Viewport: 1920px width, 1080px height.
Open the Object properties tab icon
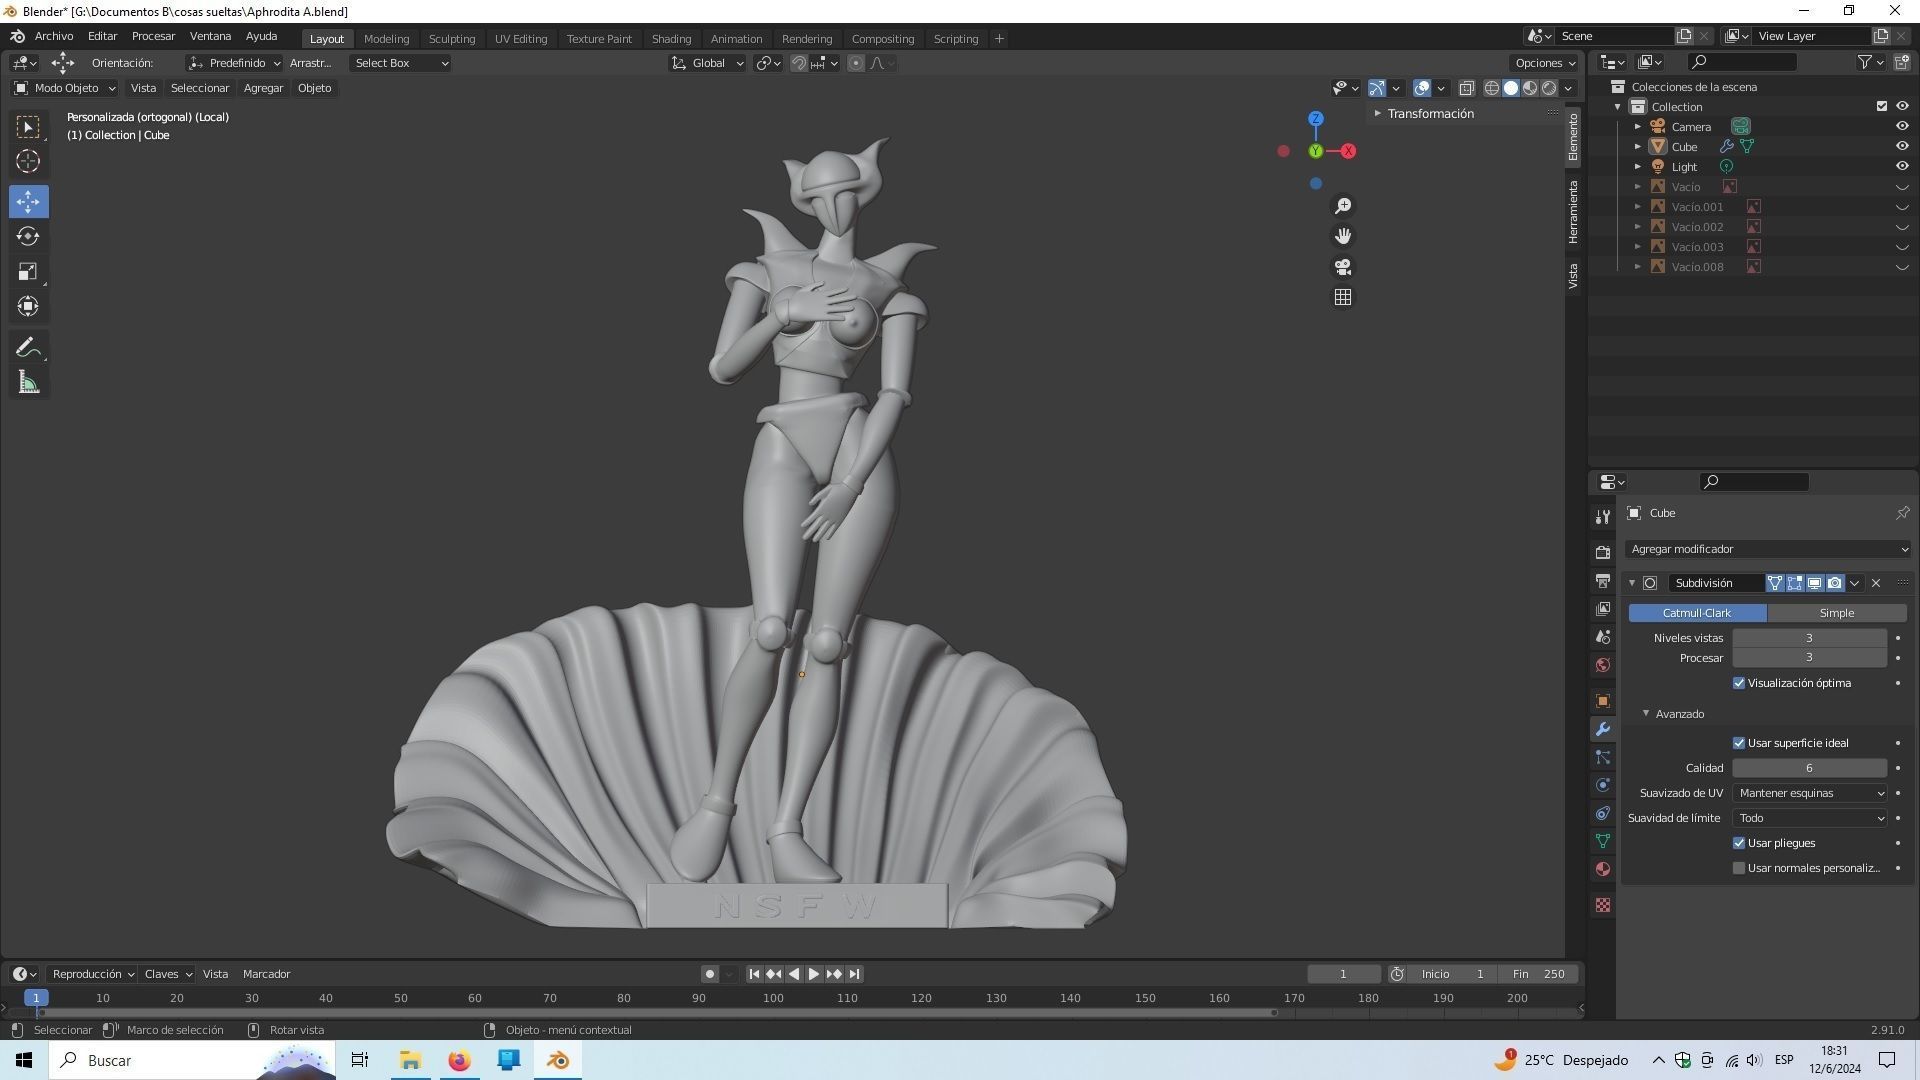coord(1603,702)
